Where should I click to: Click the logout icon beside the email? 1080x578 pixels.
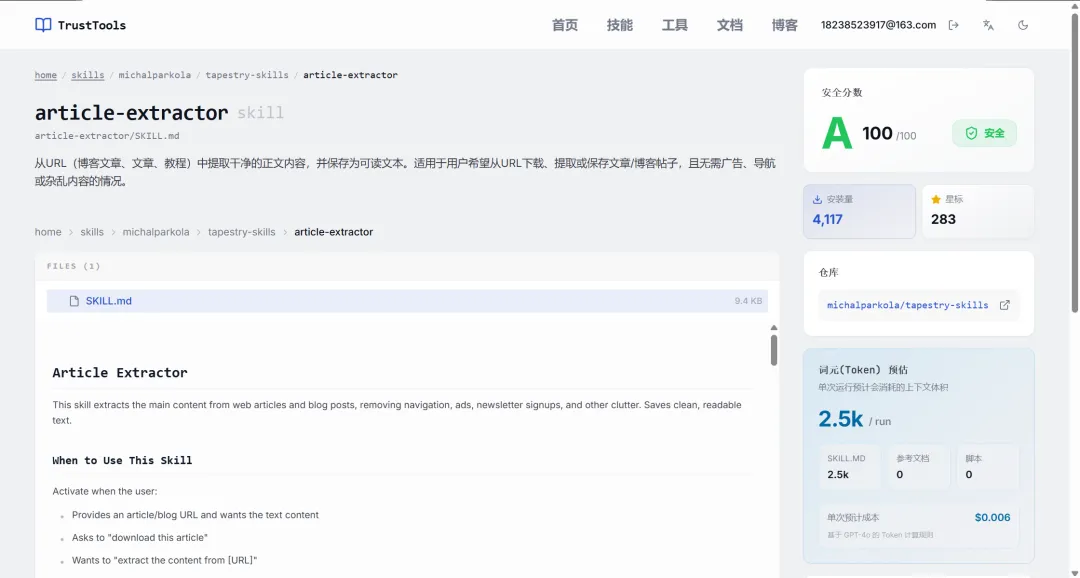pos(953,25)
